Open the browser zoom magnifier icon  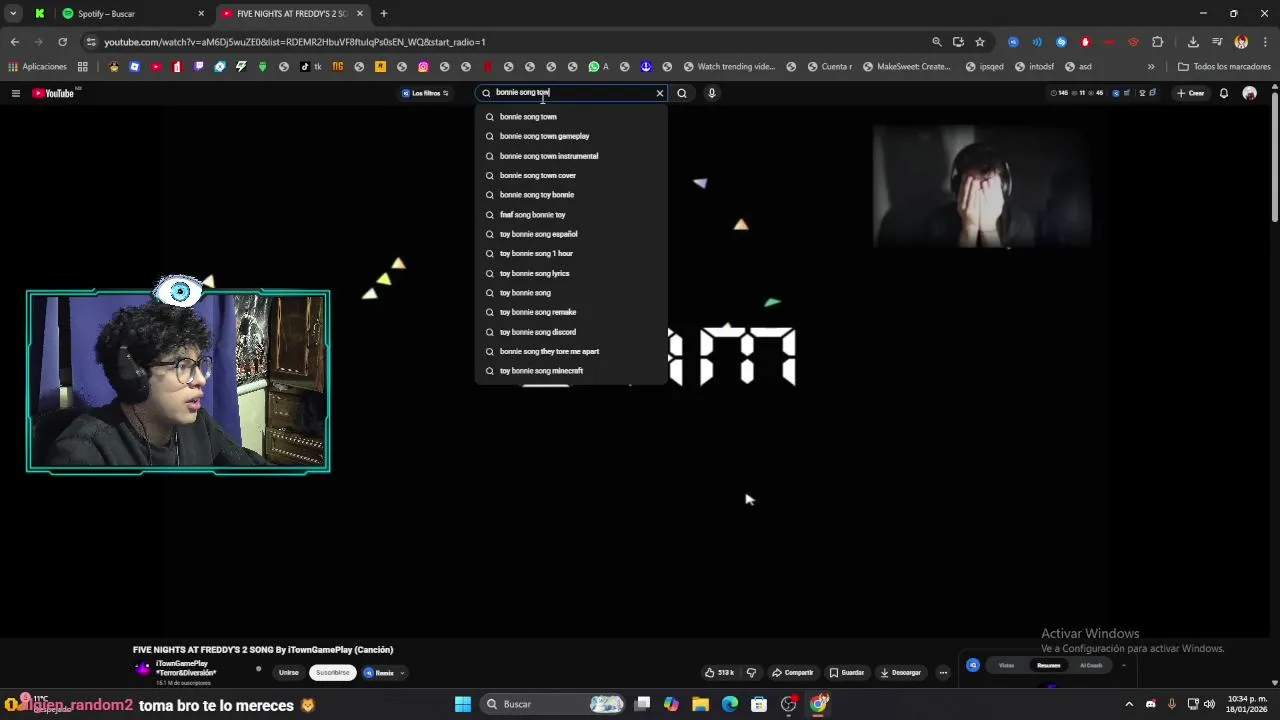(x=936, y=42)
